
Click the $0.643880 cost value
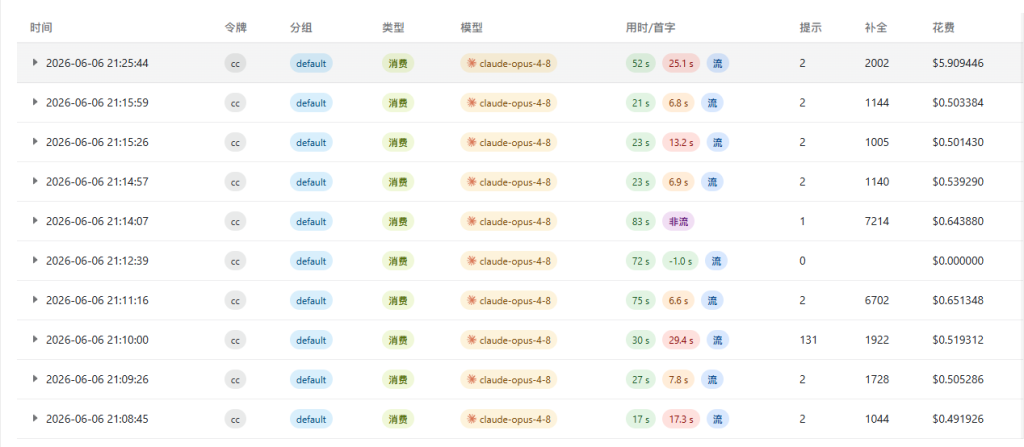958,222
